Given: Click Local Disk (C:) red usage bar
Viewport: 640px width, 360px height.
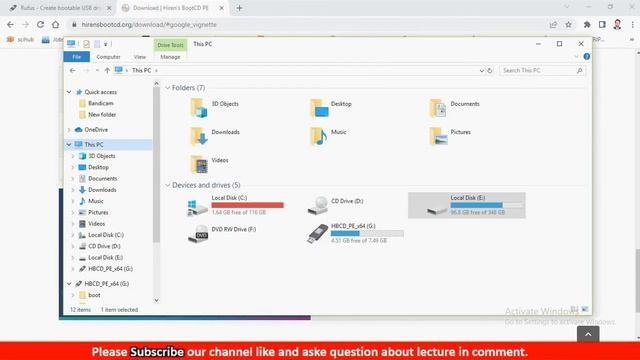Looking at the screenshot, I should tap(247, 205).
